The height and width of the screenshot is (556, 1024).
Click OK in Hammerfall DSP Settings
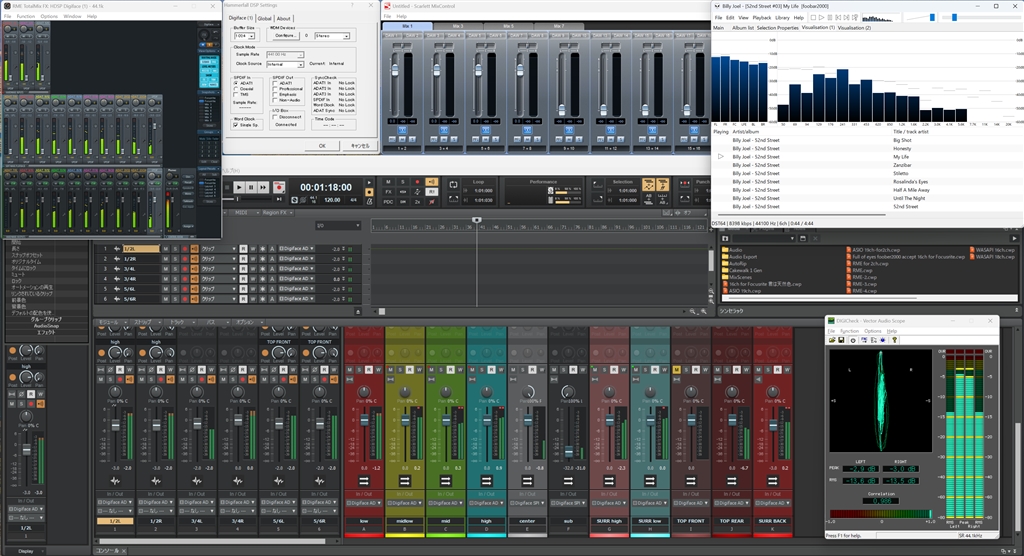(x=322, y=145)
